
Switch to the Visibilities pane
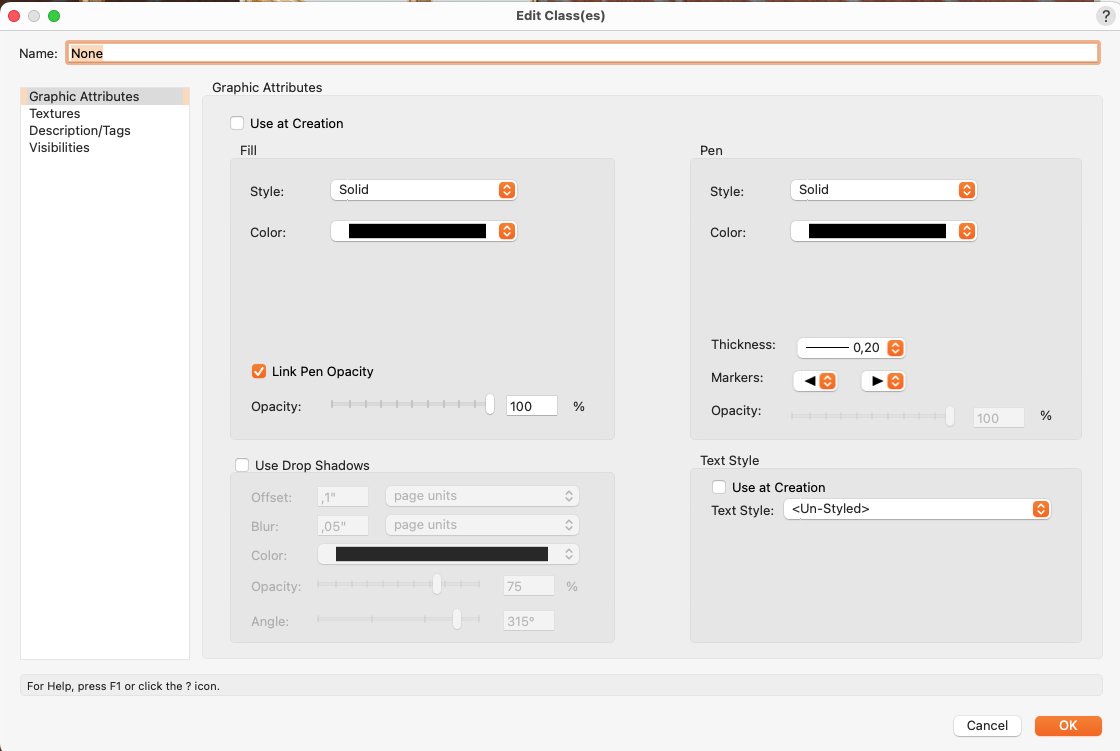click(x=59, y=148)
